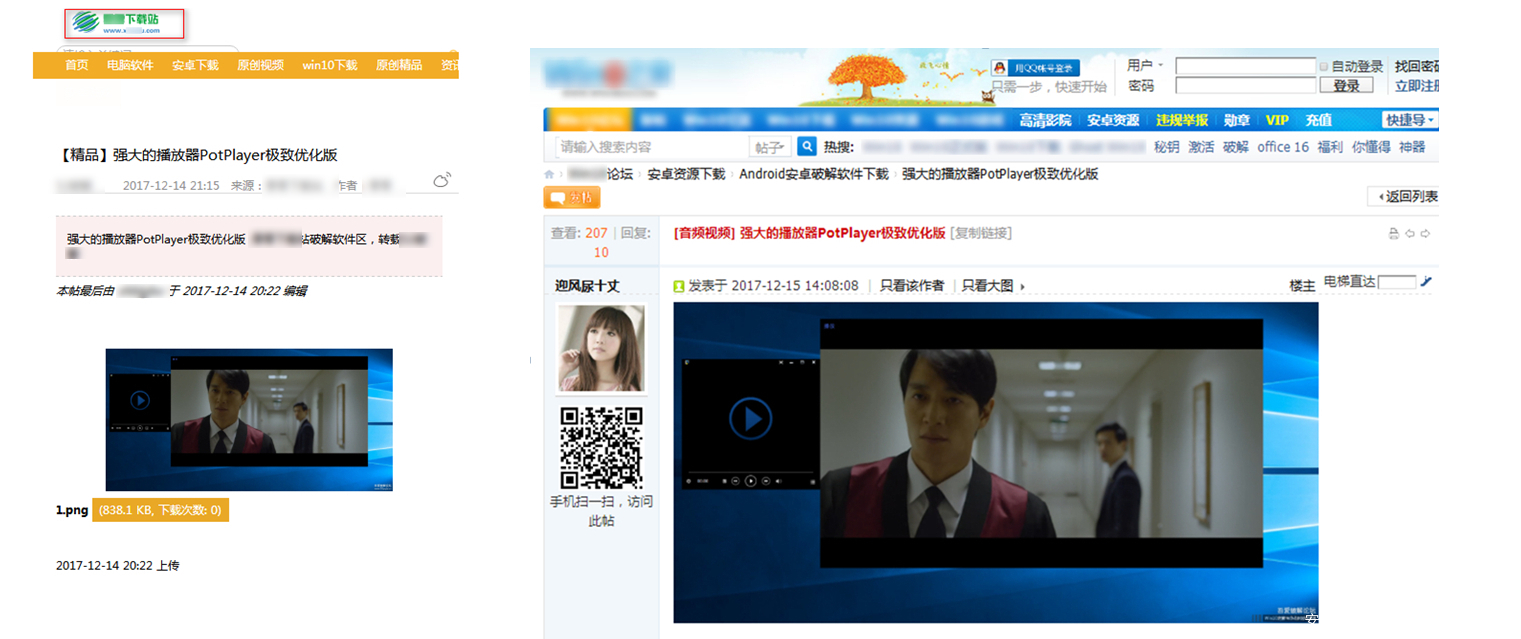Focus the forum search box
Image resolution: width=1521 pixels, height=639 pixels.
(x=653, y=147)
